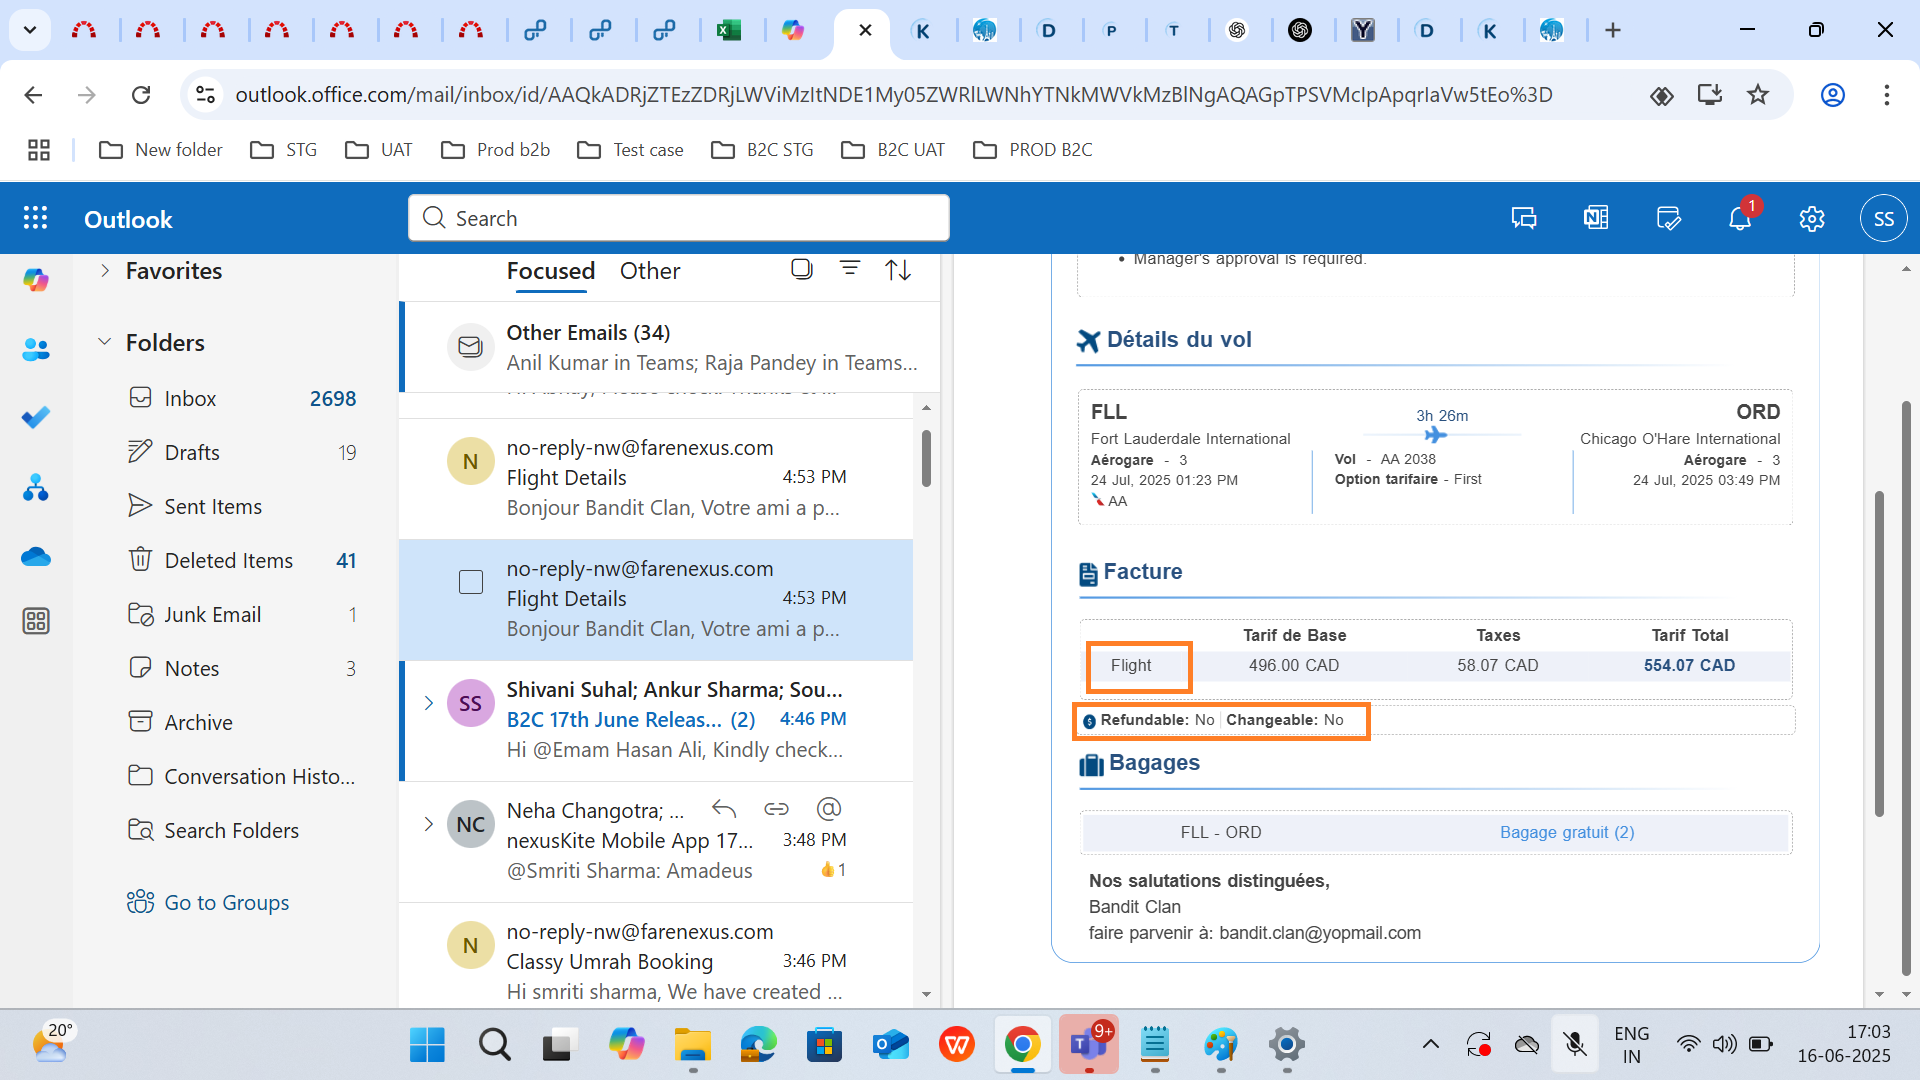Open Classy Umrah Booking email
1920x1080 pixels.
[x=656, y=962]
